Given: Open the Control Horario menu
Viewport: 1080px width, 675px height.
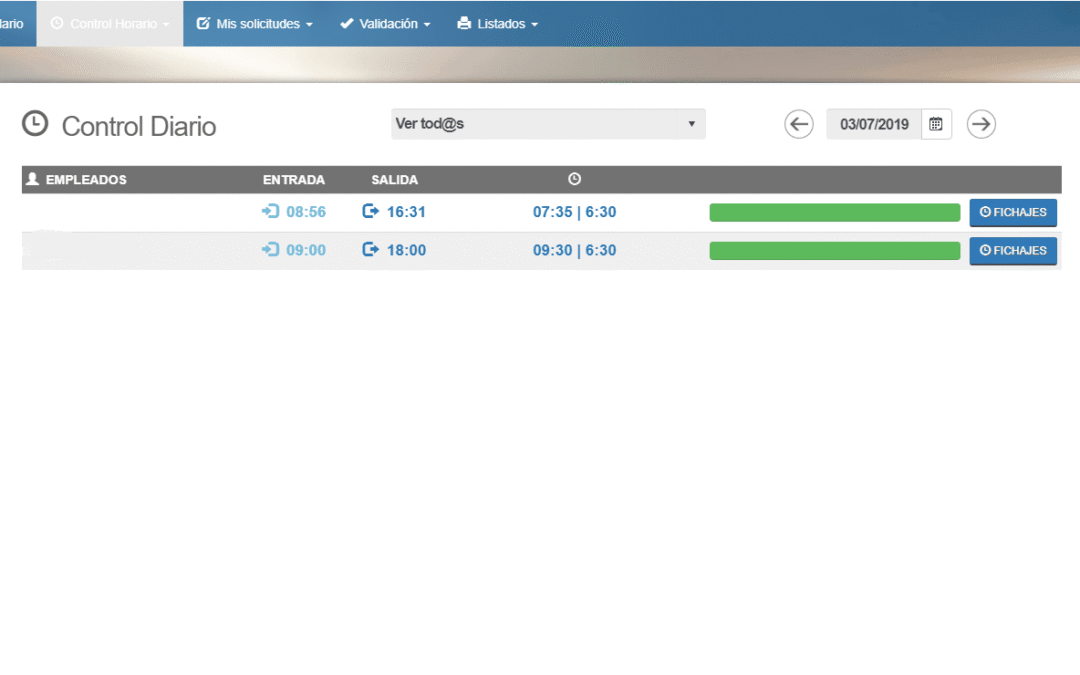Looking at the screenshot, I should (x=110, y=23).
